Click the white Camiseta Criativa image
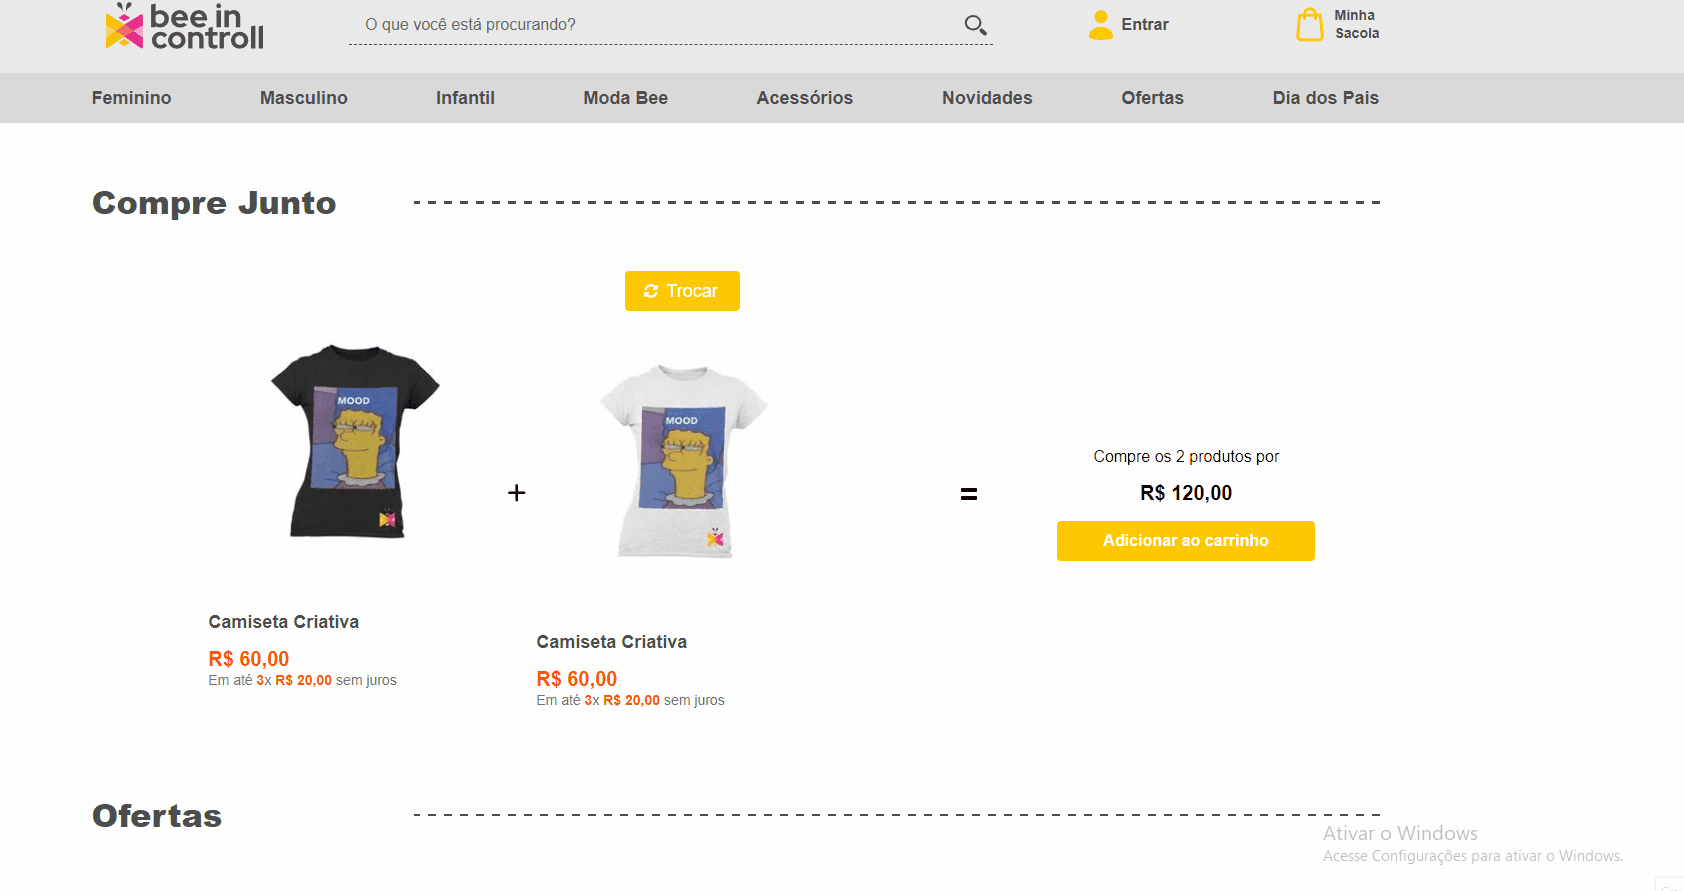The width and height of the screenshot is (1684, 891). [x=682, y=462]
